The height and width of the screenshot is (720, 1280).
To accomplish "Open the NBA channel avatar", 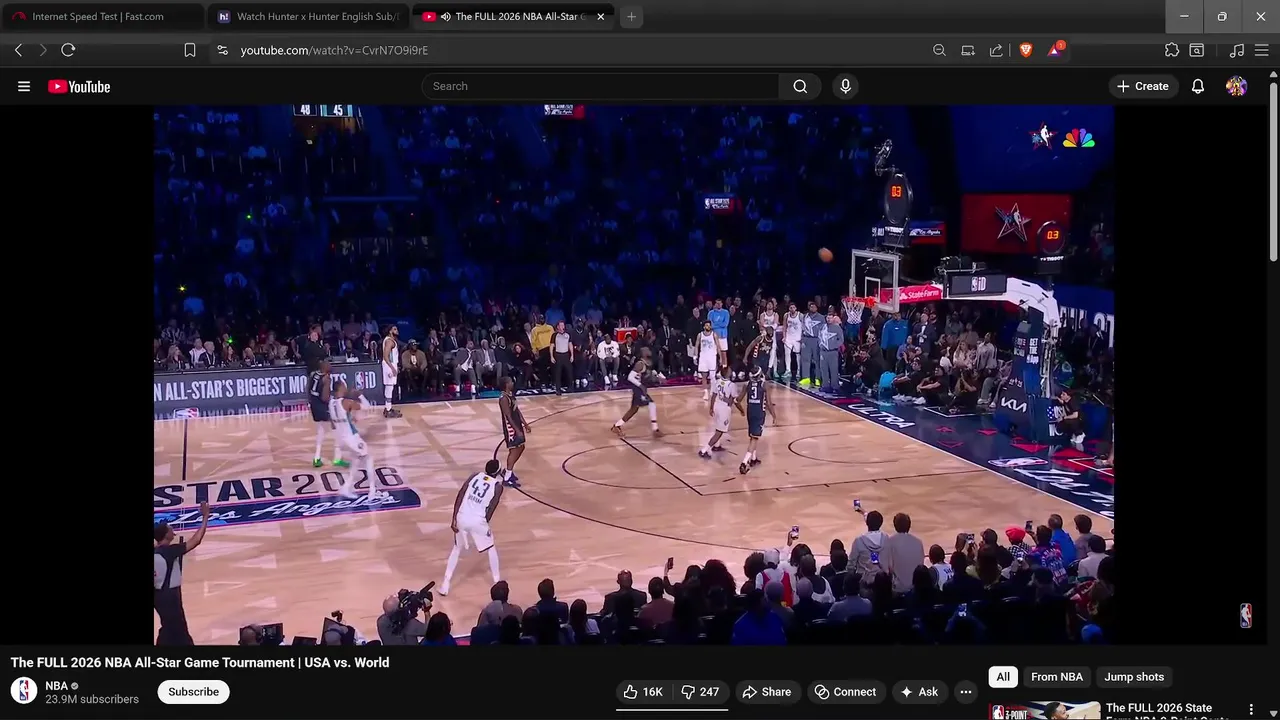I will [x=24, y=691].
